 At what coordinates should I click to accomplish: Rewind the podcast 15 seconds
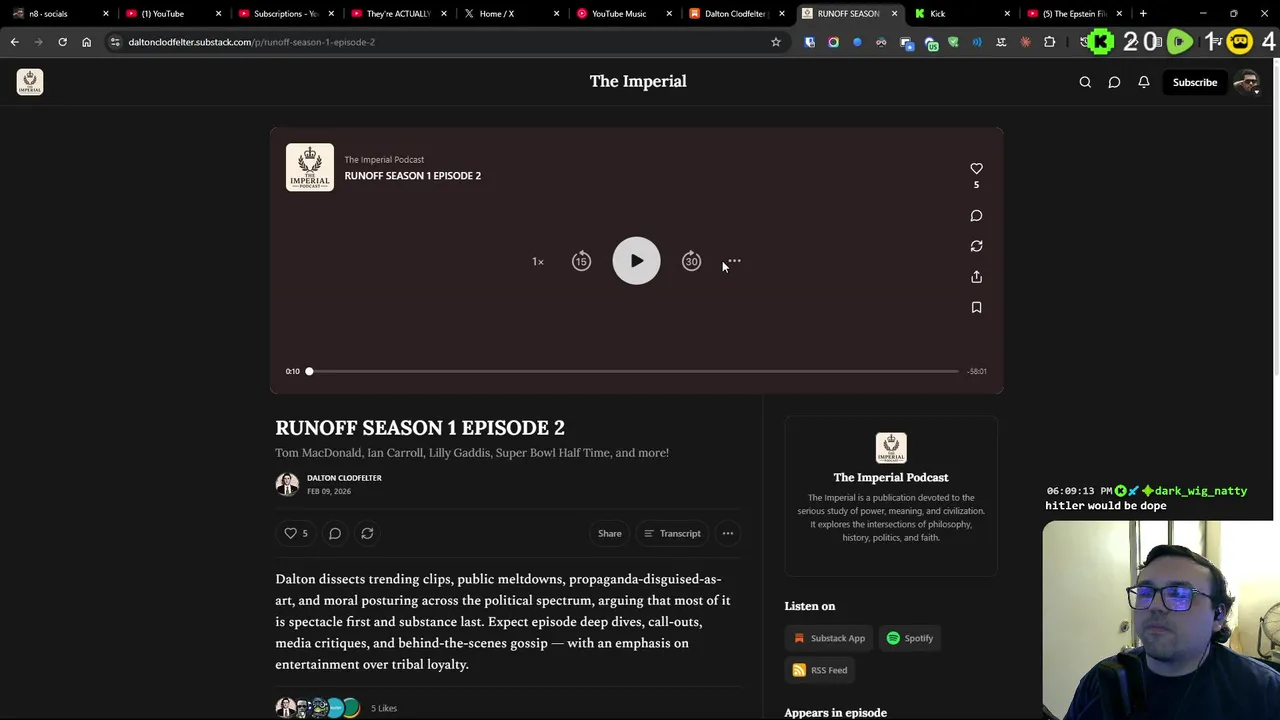tap(581, 261)
